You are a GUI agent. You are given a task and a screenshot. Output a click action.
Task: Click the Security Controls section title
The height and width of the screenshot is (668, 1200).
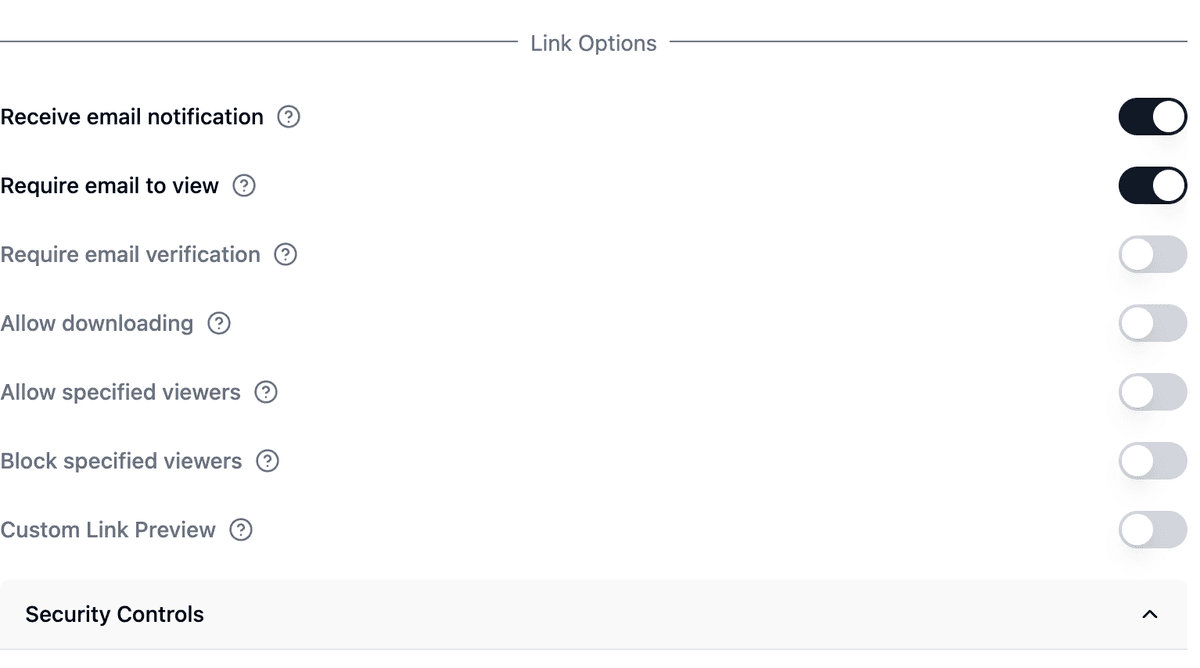point(114,614)
